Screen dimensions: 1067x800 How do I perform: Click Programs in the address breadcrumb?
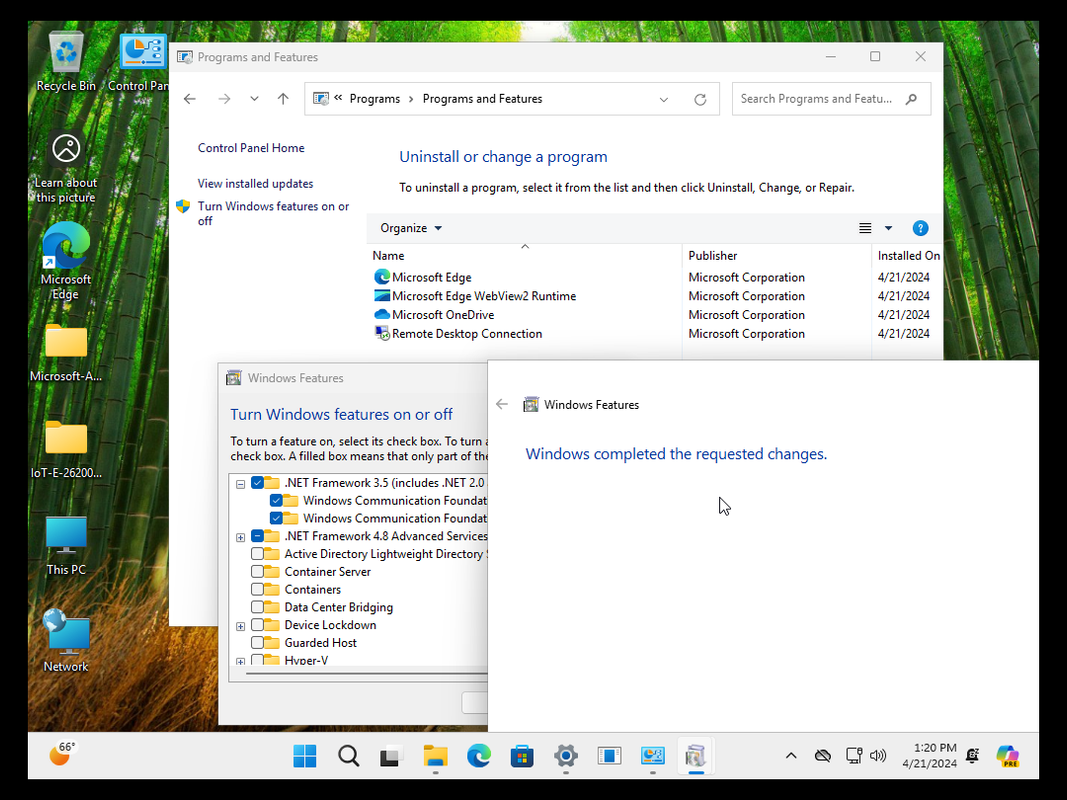[x=375, y=99]
